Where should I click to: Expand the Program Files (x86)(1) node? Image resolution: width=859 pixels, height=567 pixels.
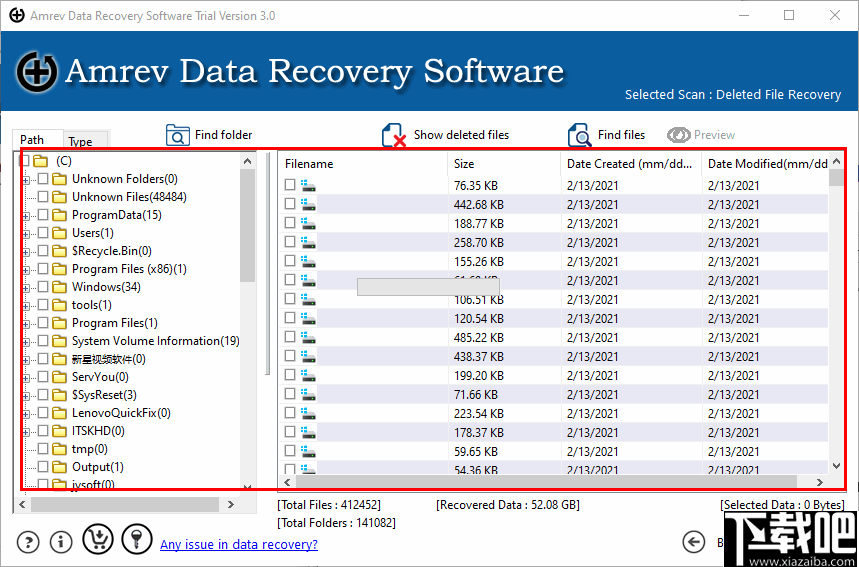point(26,270)
